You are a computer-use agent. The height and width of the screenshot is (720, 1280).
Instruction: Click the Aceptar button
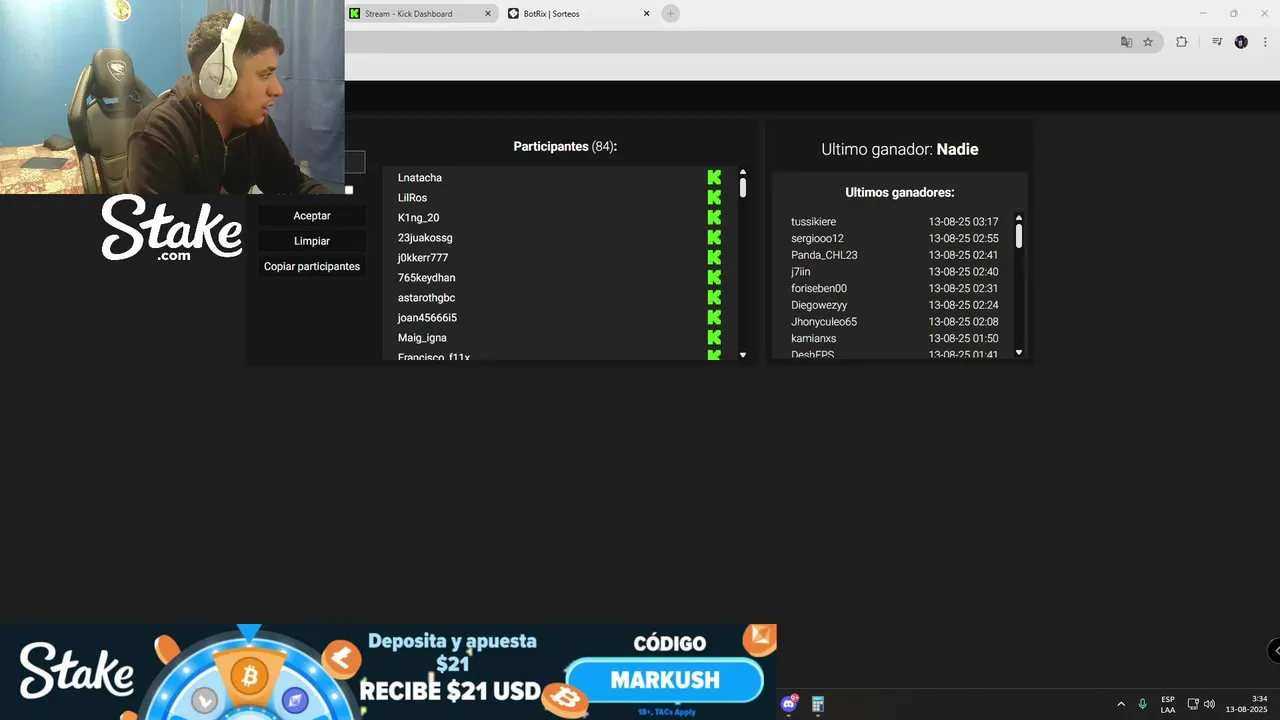[312, 215]
